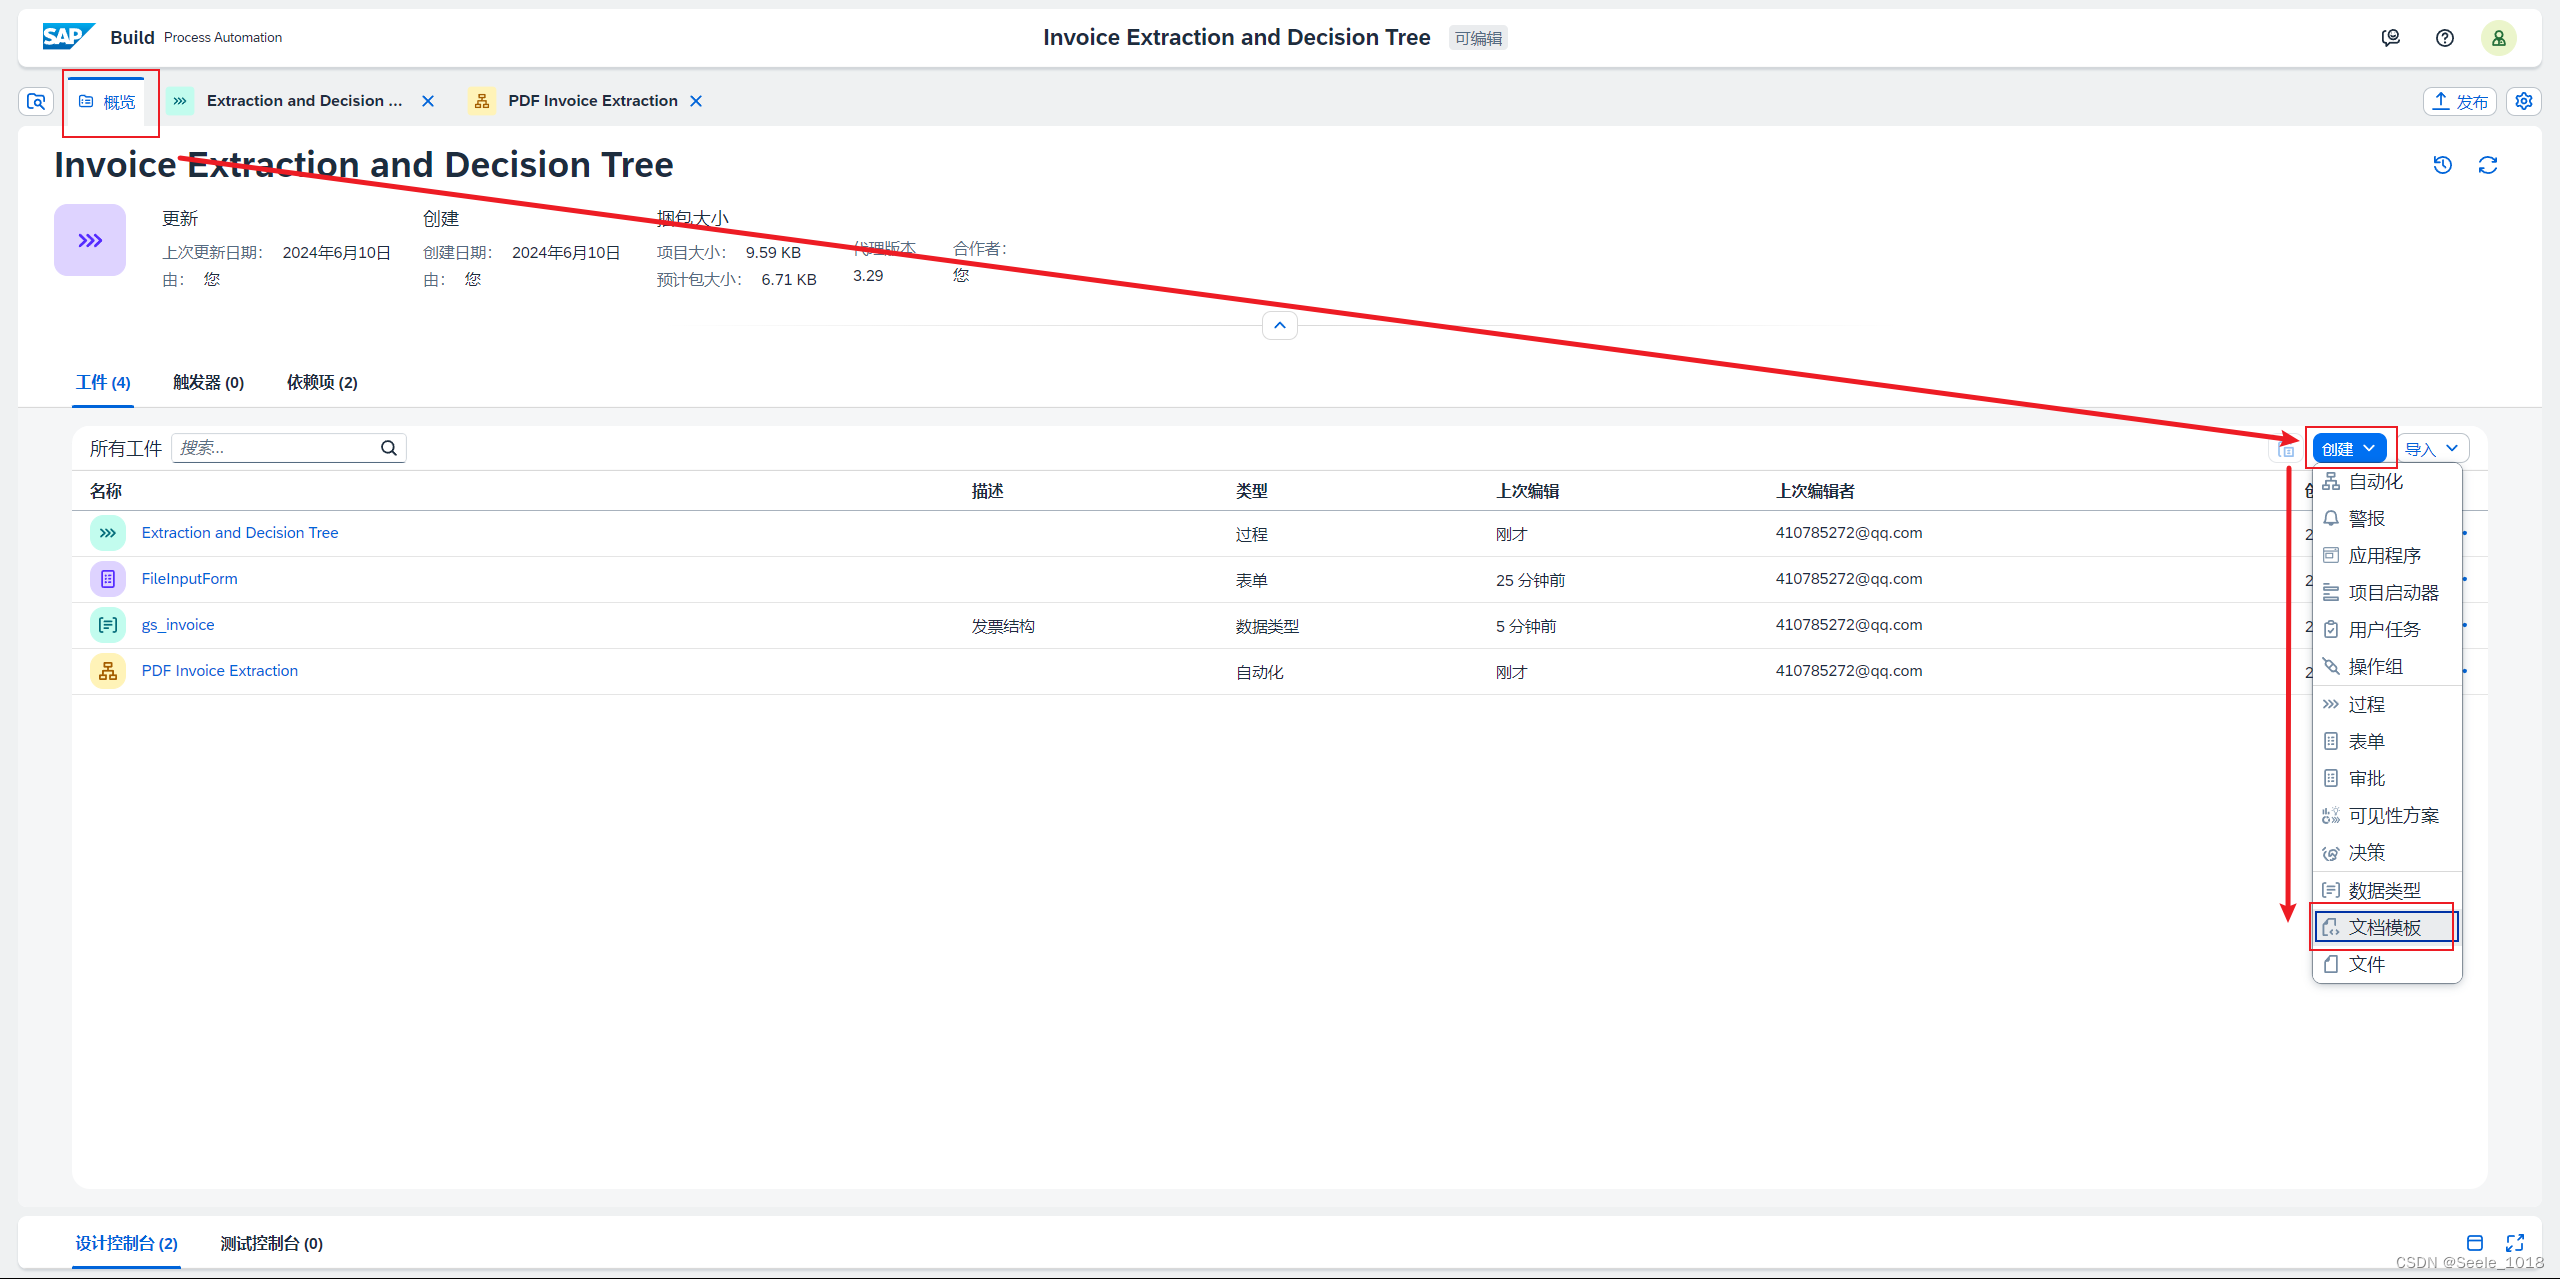
Task: Collapse the header with chevron up
Action: pyautogui.click(x=1280, y=326)
